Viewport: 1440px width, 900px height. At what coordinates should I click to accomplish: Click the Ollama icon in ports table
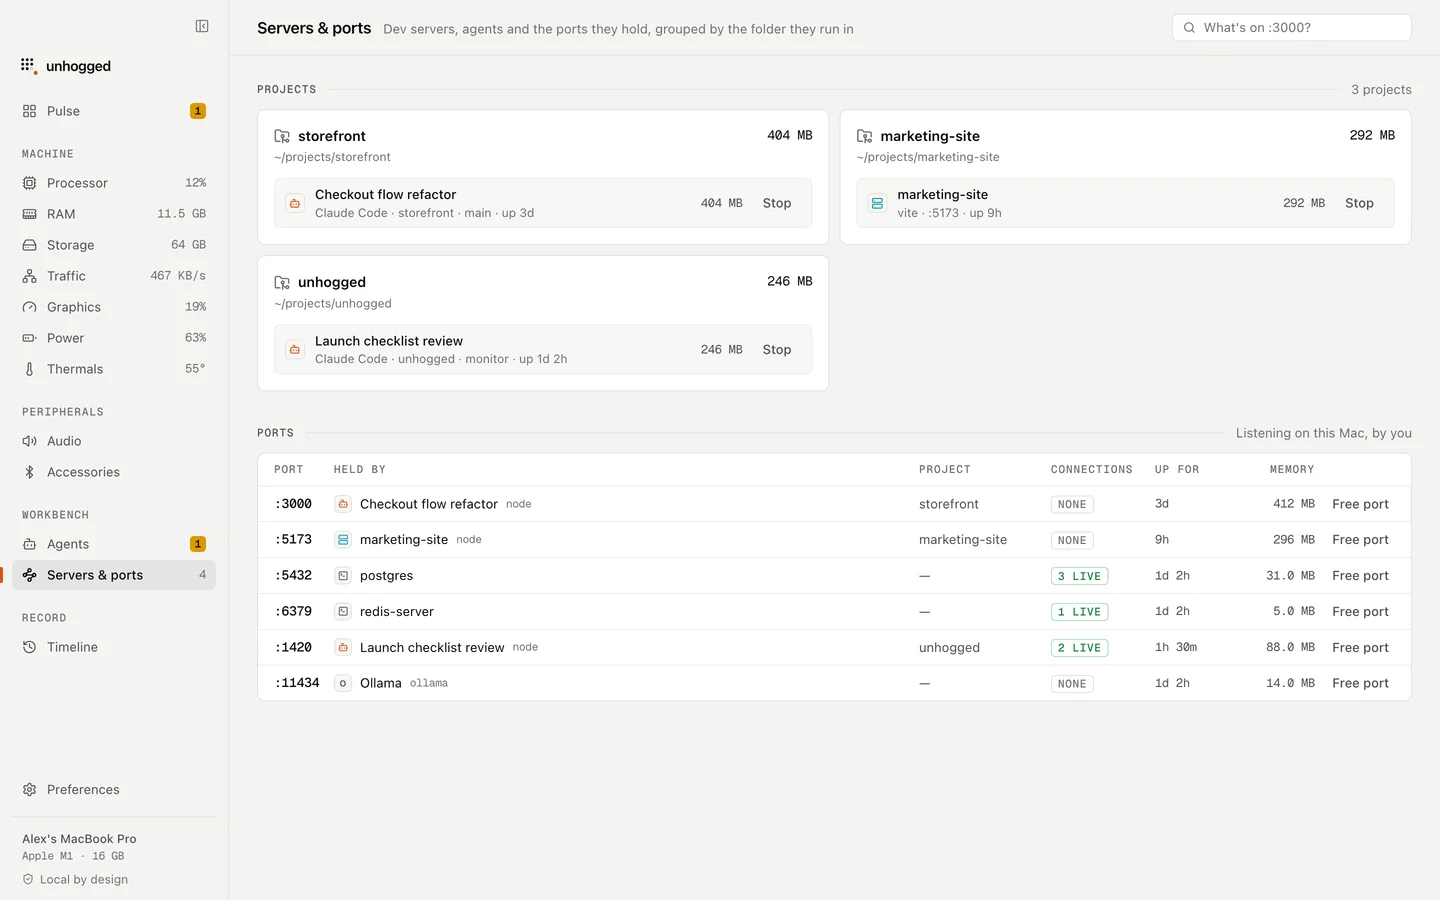click(343, 684)
